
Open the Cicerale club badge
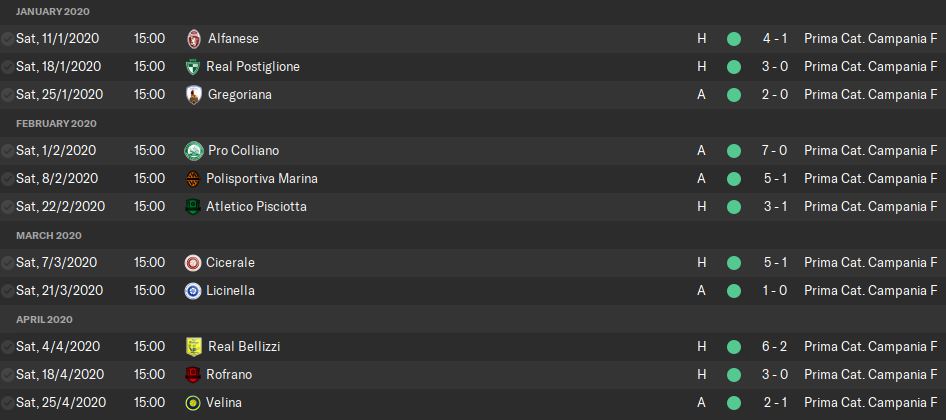coord(193,263)
